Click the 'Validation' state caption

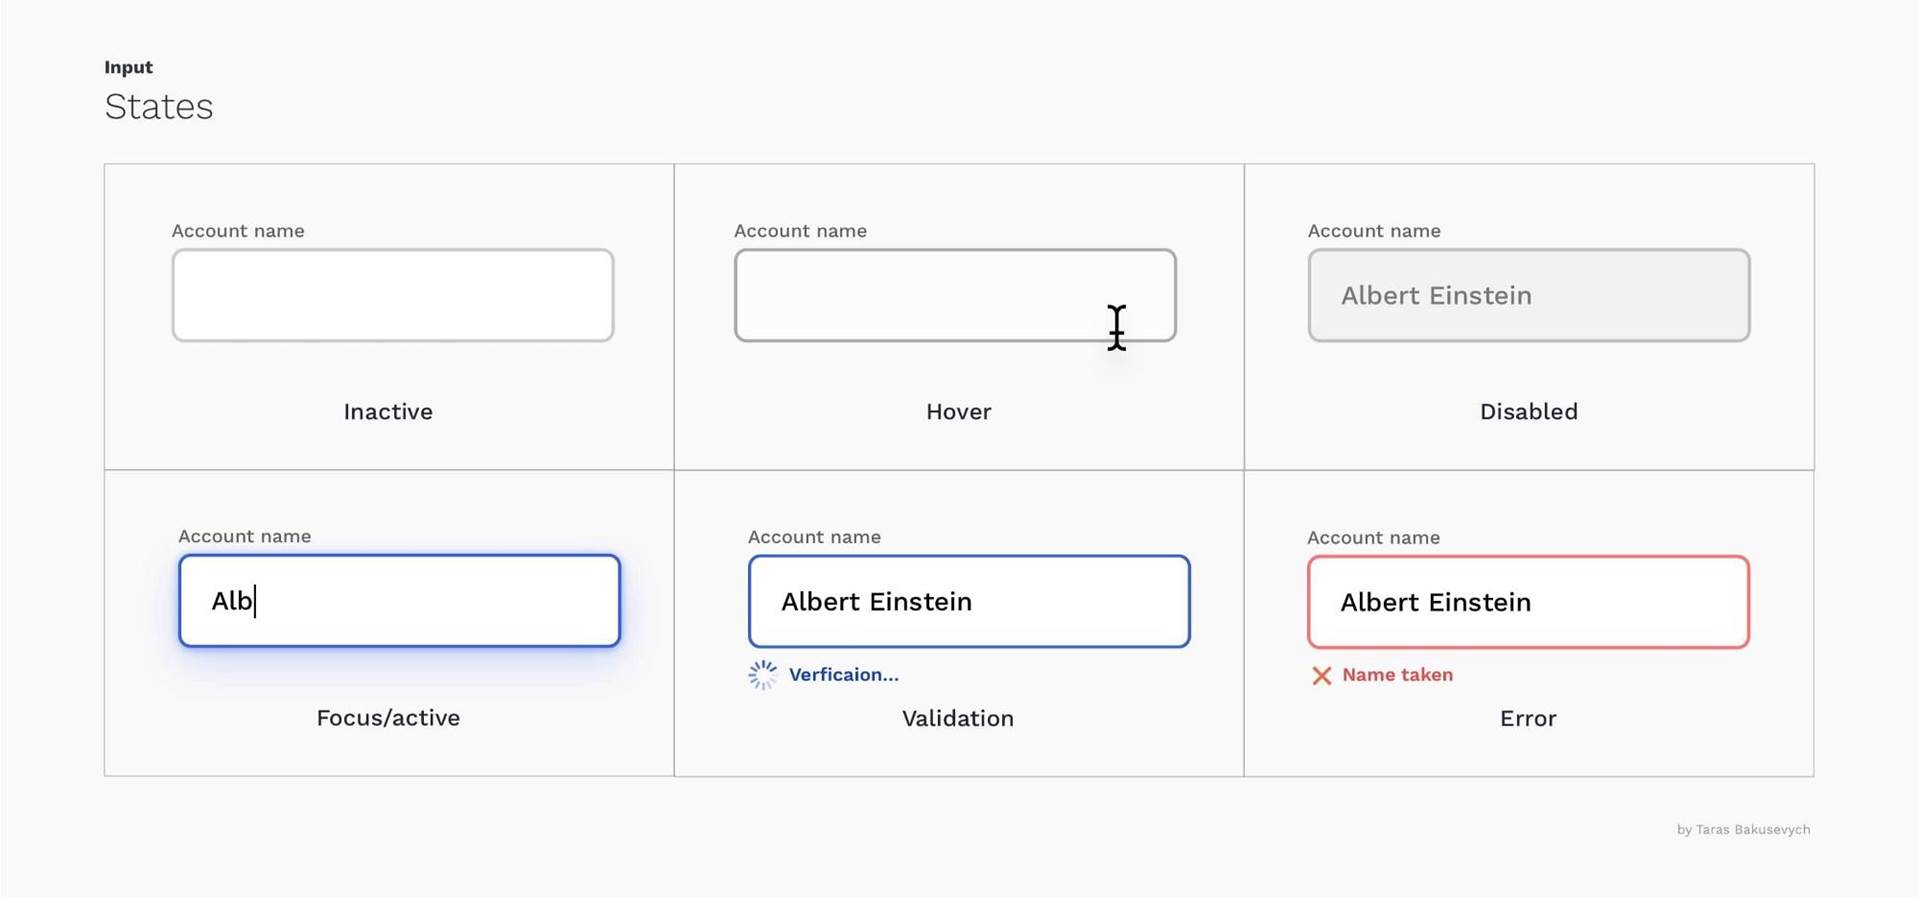957,719
